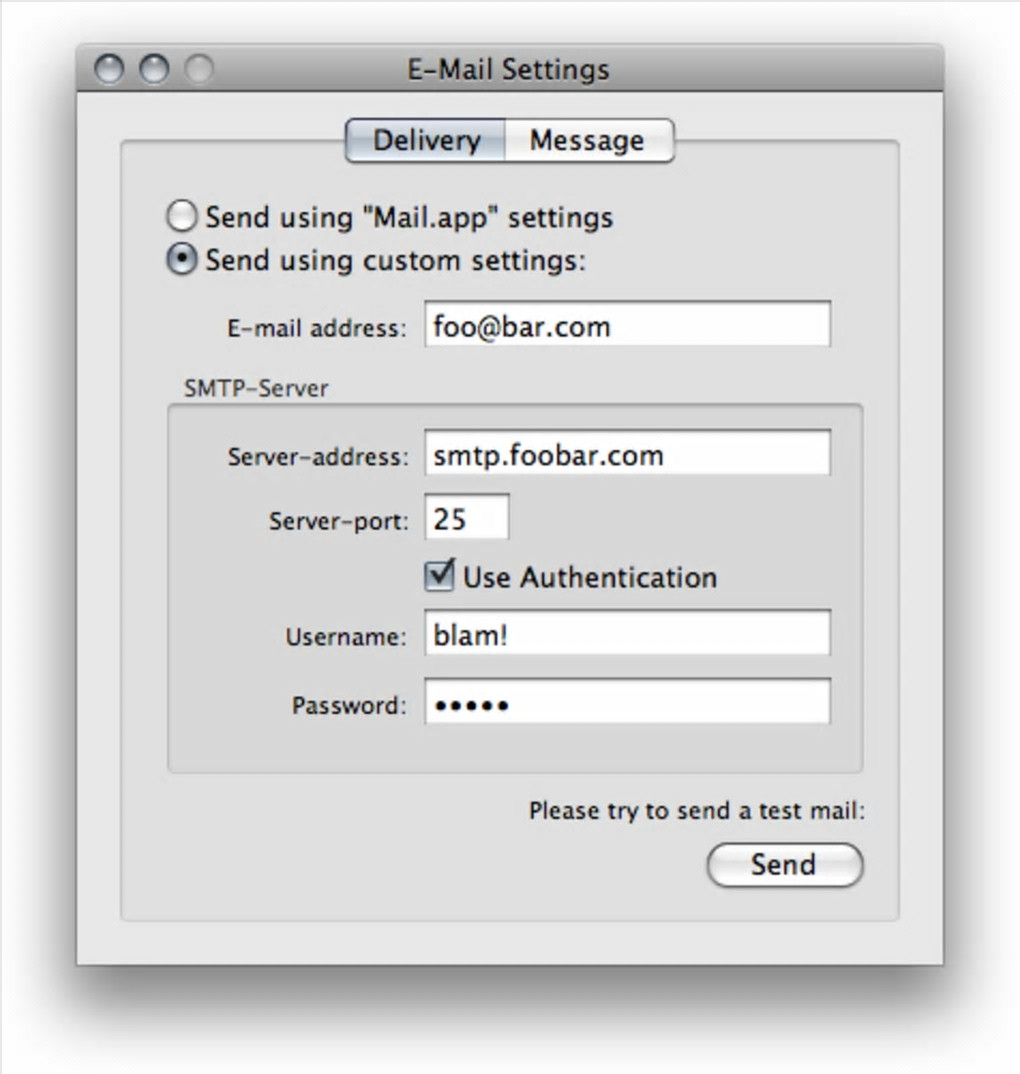This screenshot has height=1074, width=1020.
Task: Switch to the Message tab
Action: pyautogui.click(x=589, y=140)
